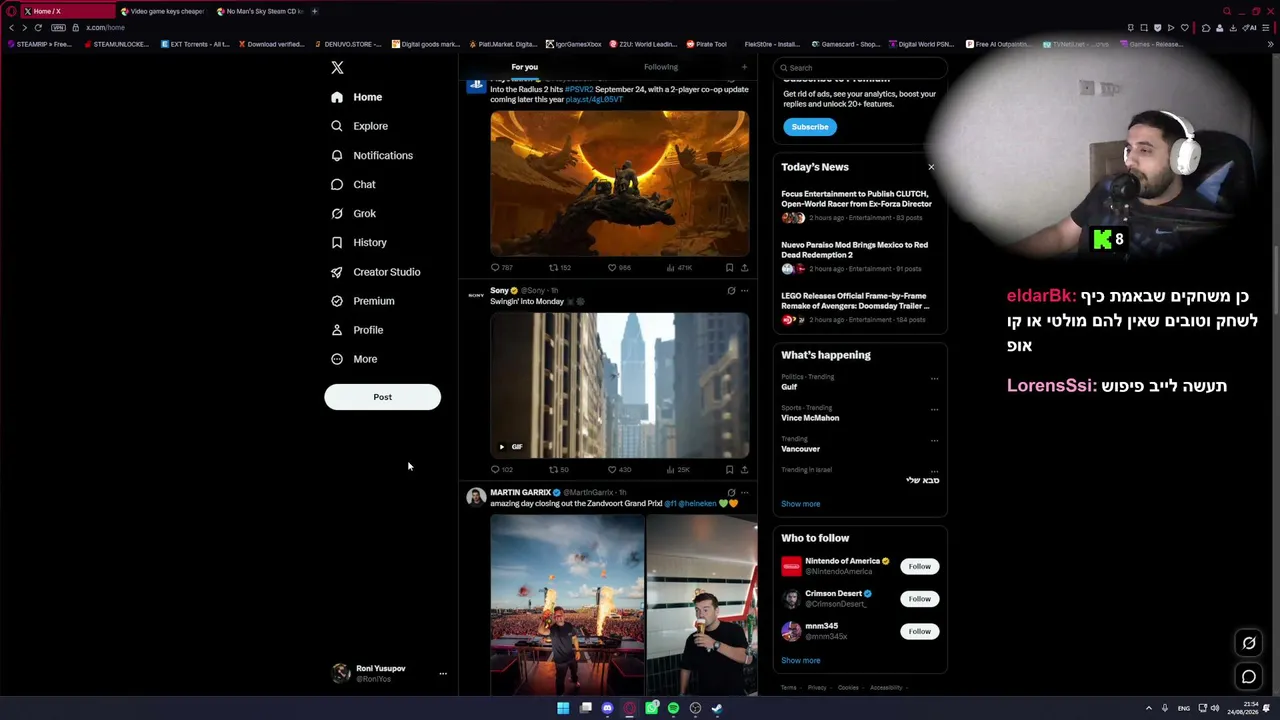Open more options on Martin Garrix post
Image resolution: width=1280 pixels, height=720 pixels.
coord(744,493)
